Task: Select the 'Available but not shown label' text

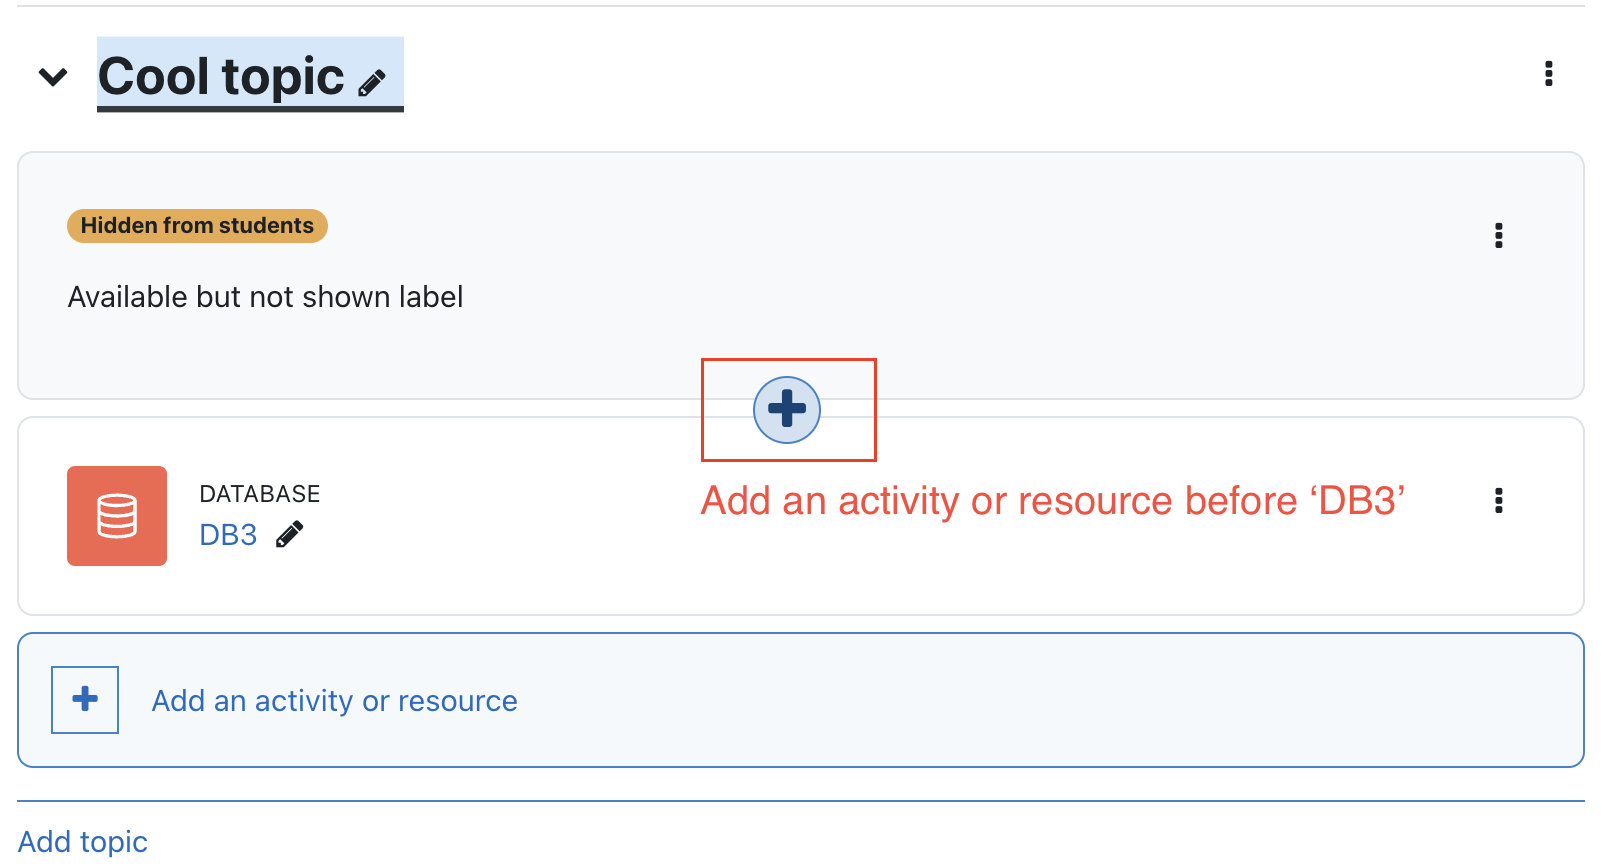Action: pyautogui.click(x=265, y=297)
